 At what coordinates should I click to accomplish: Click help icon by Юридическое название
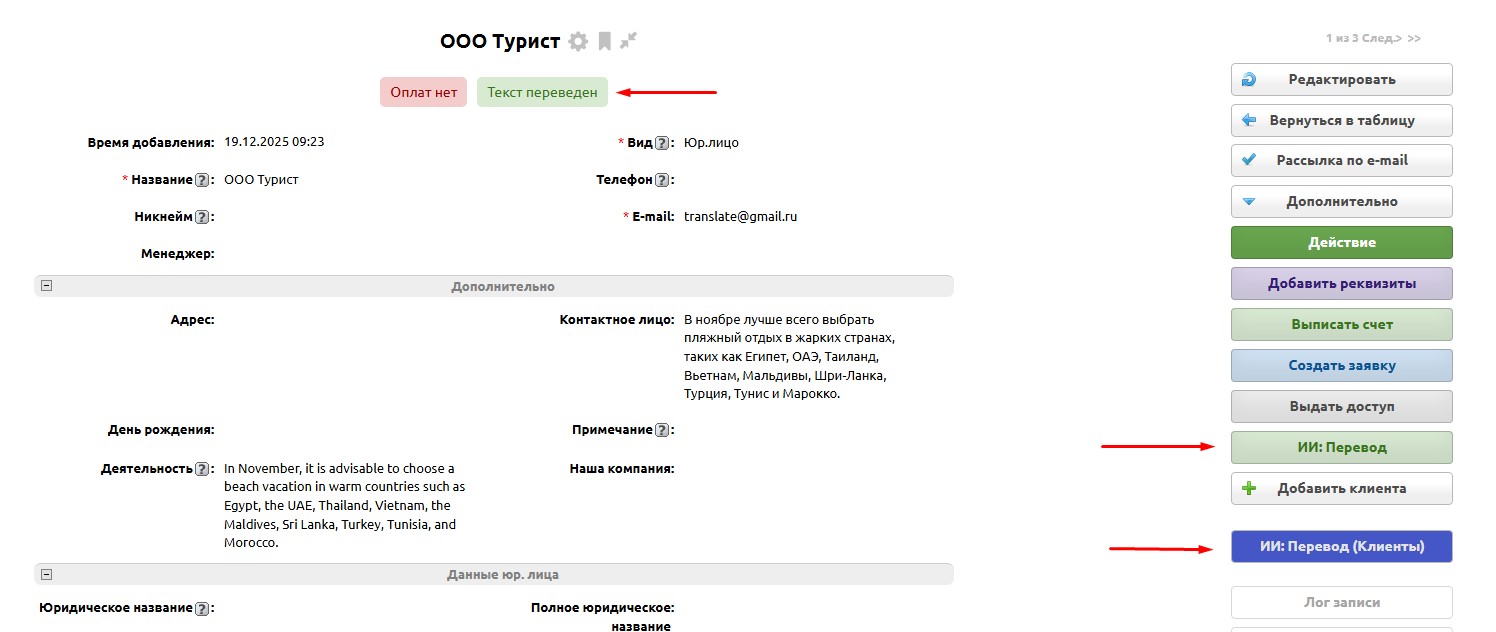[202, 608]
